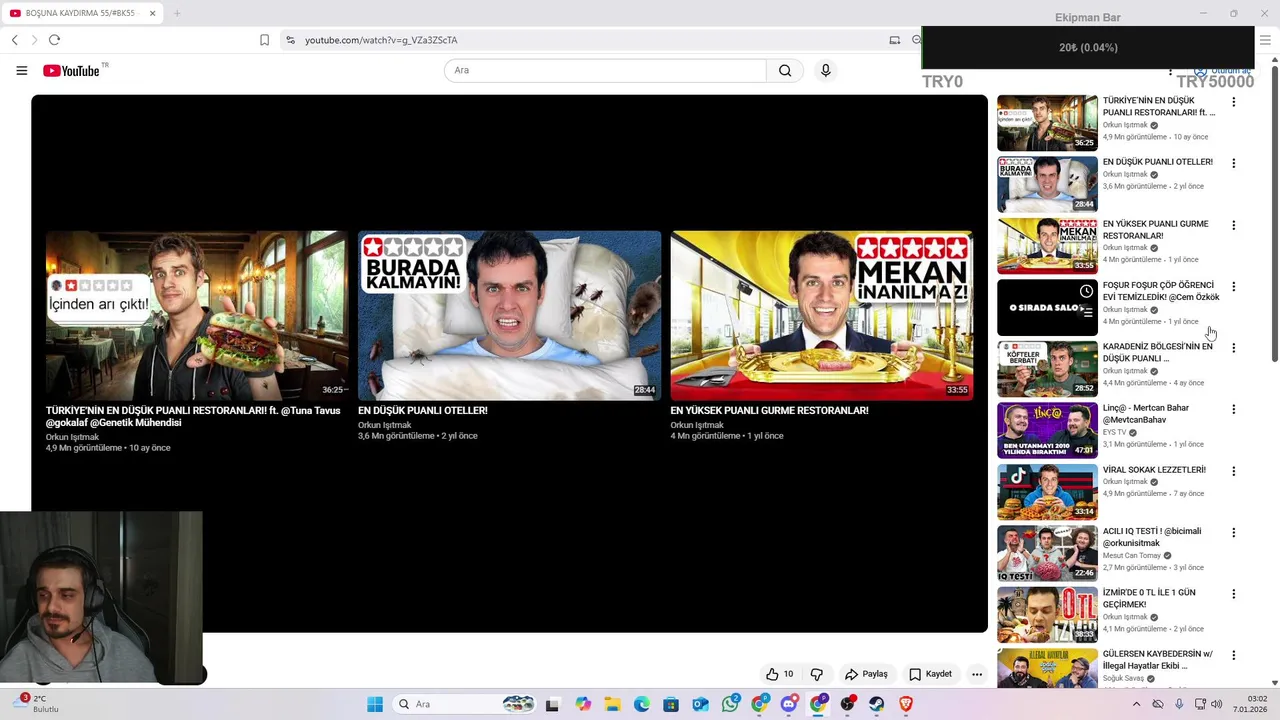The image size is (1280, 720).
Task: Open options menu for İZMİR'DE 0 TL video
Action: click(x=1233, y=594)
